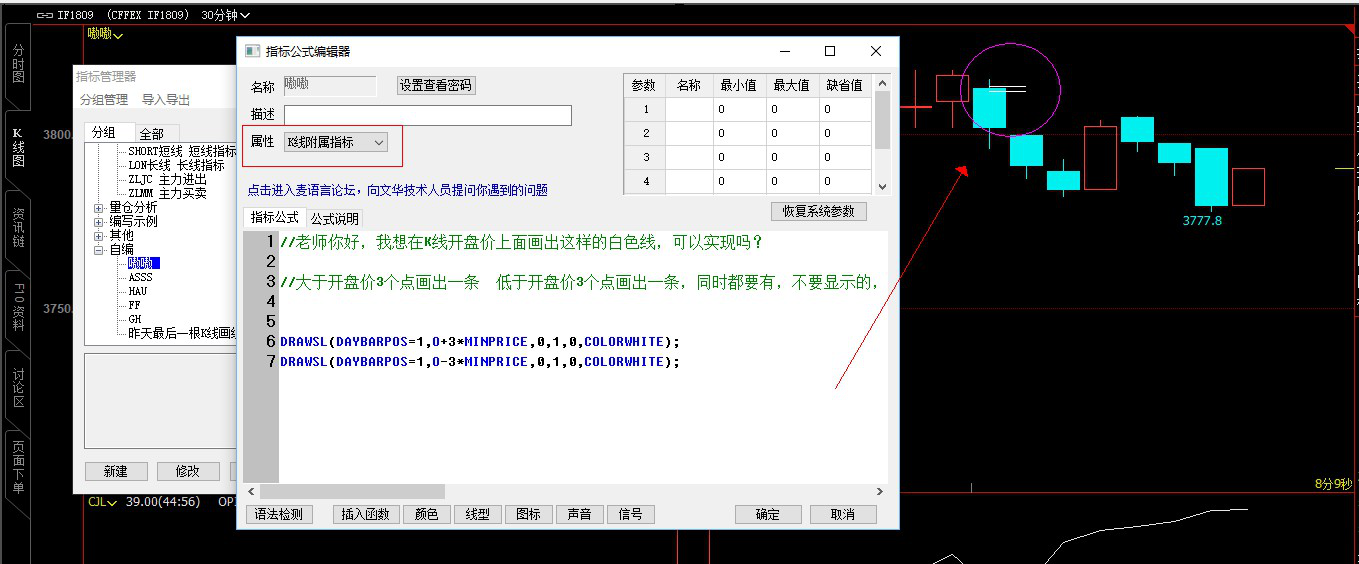
Task: Open the 页面下单 sidebar tab
Action: 17,467
